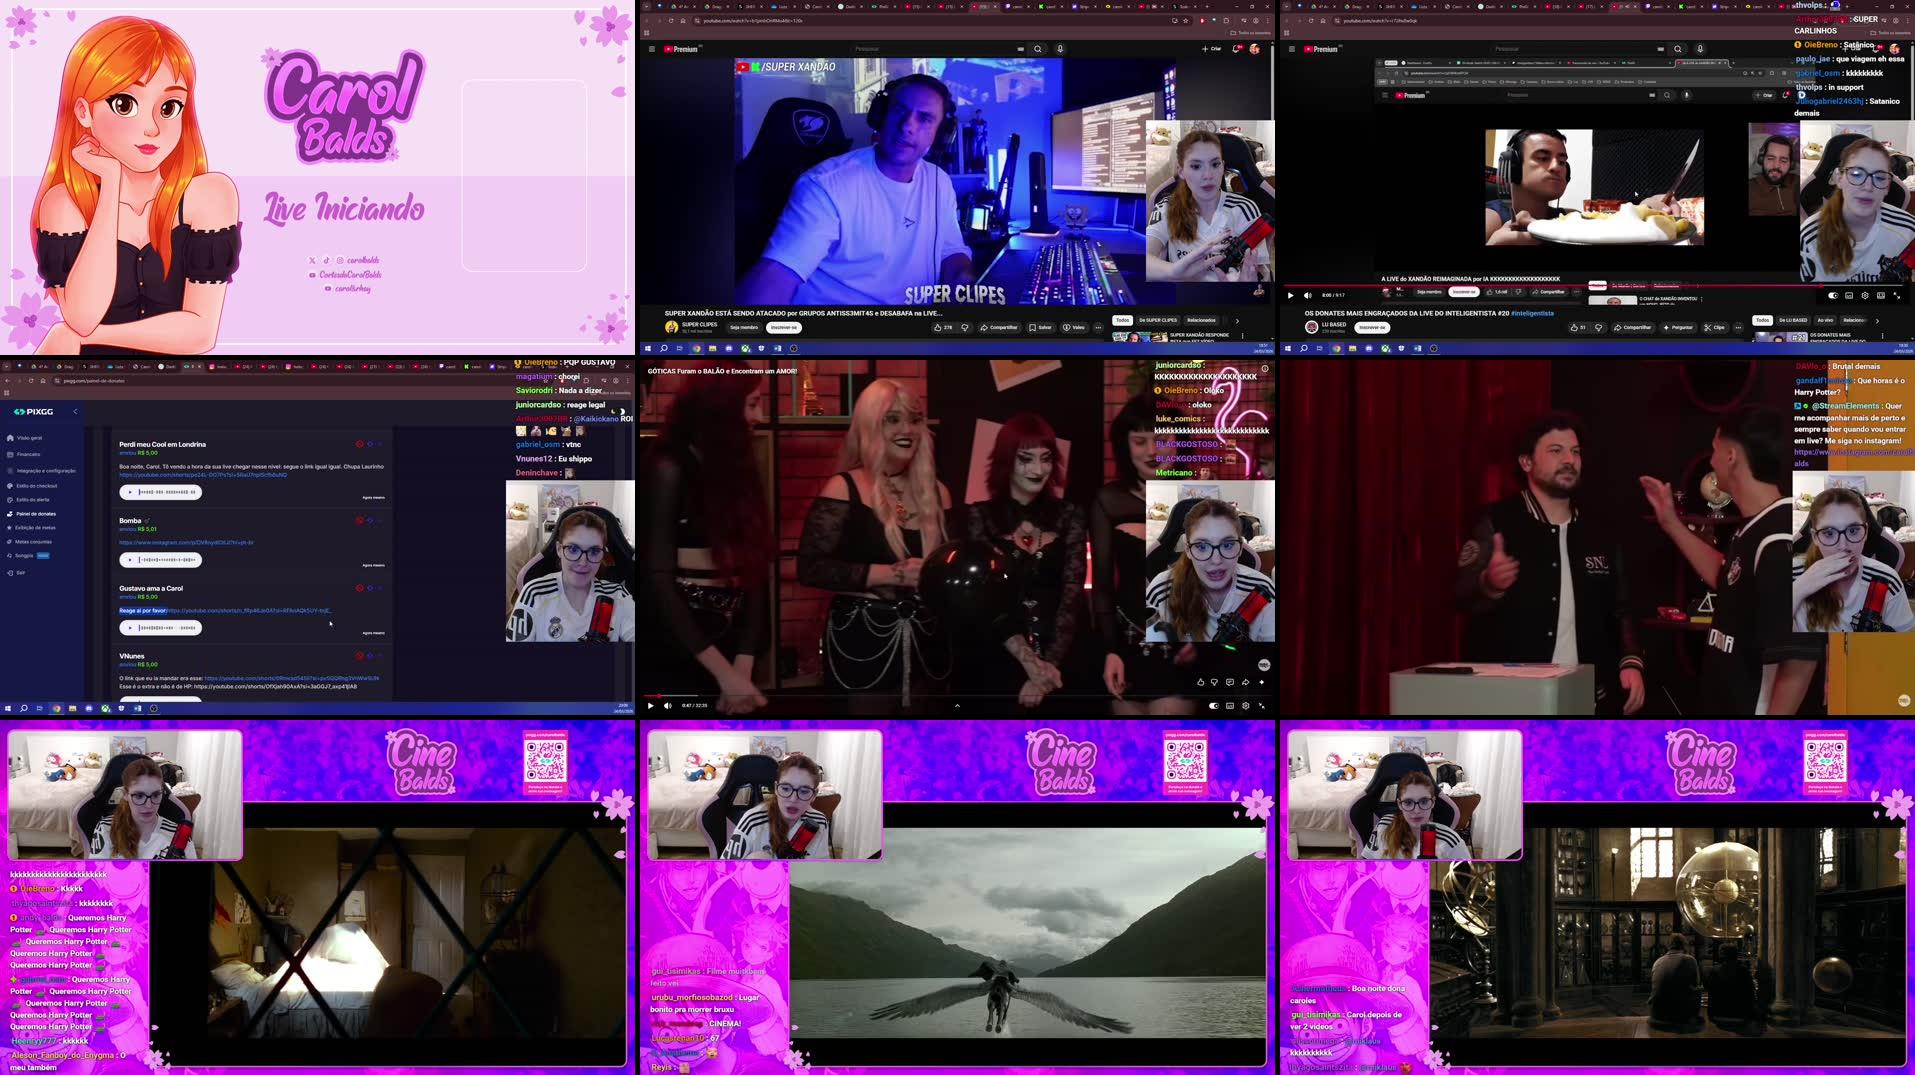Image resolution: width=1915 pixels, height=1075 pixels.
Task: Click the "Inscrever-se" subscribe button
Action: coord(783,327)
